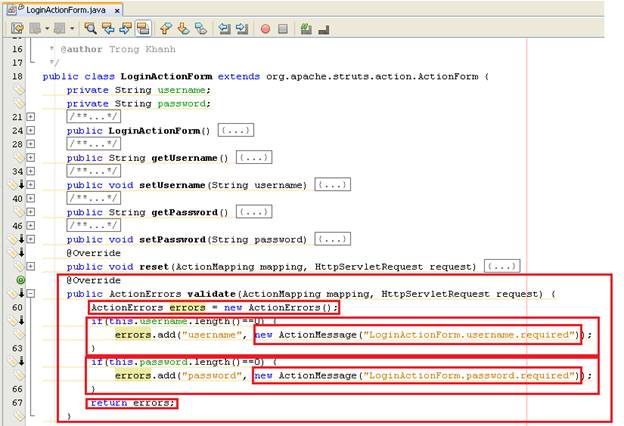
Task: Click the {...} placeholder after LoginActionForm()
Action: pos(236,130)
